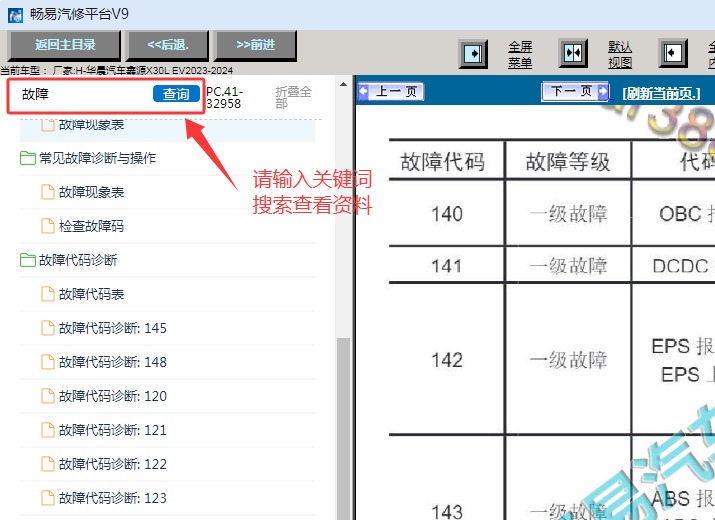
Task: Click the left-arrow panel icon beside 默认视图
Action: coord(673,53)
